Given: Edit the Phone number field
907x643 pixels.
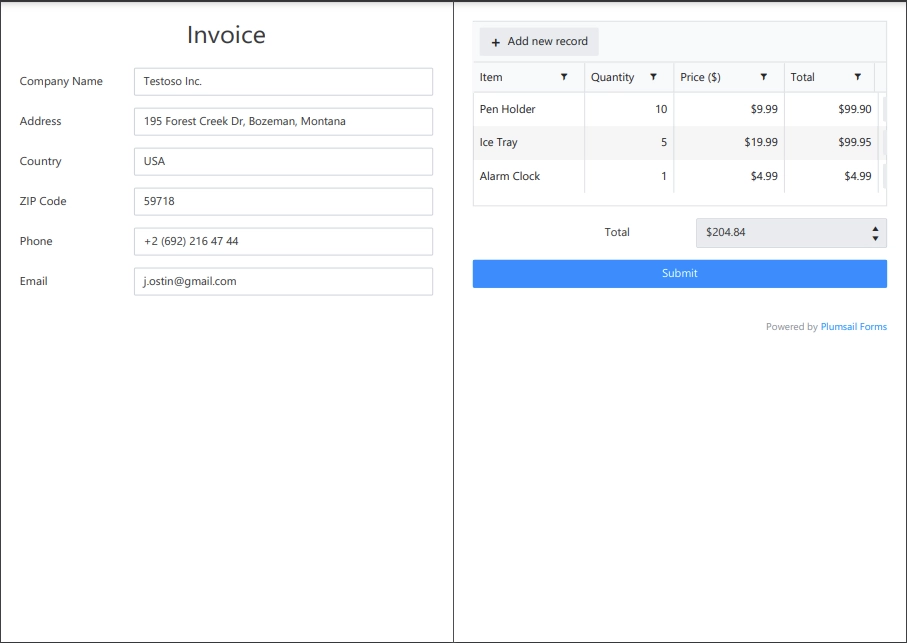Looking at the screenshot, I should (x=283, y=241).
